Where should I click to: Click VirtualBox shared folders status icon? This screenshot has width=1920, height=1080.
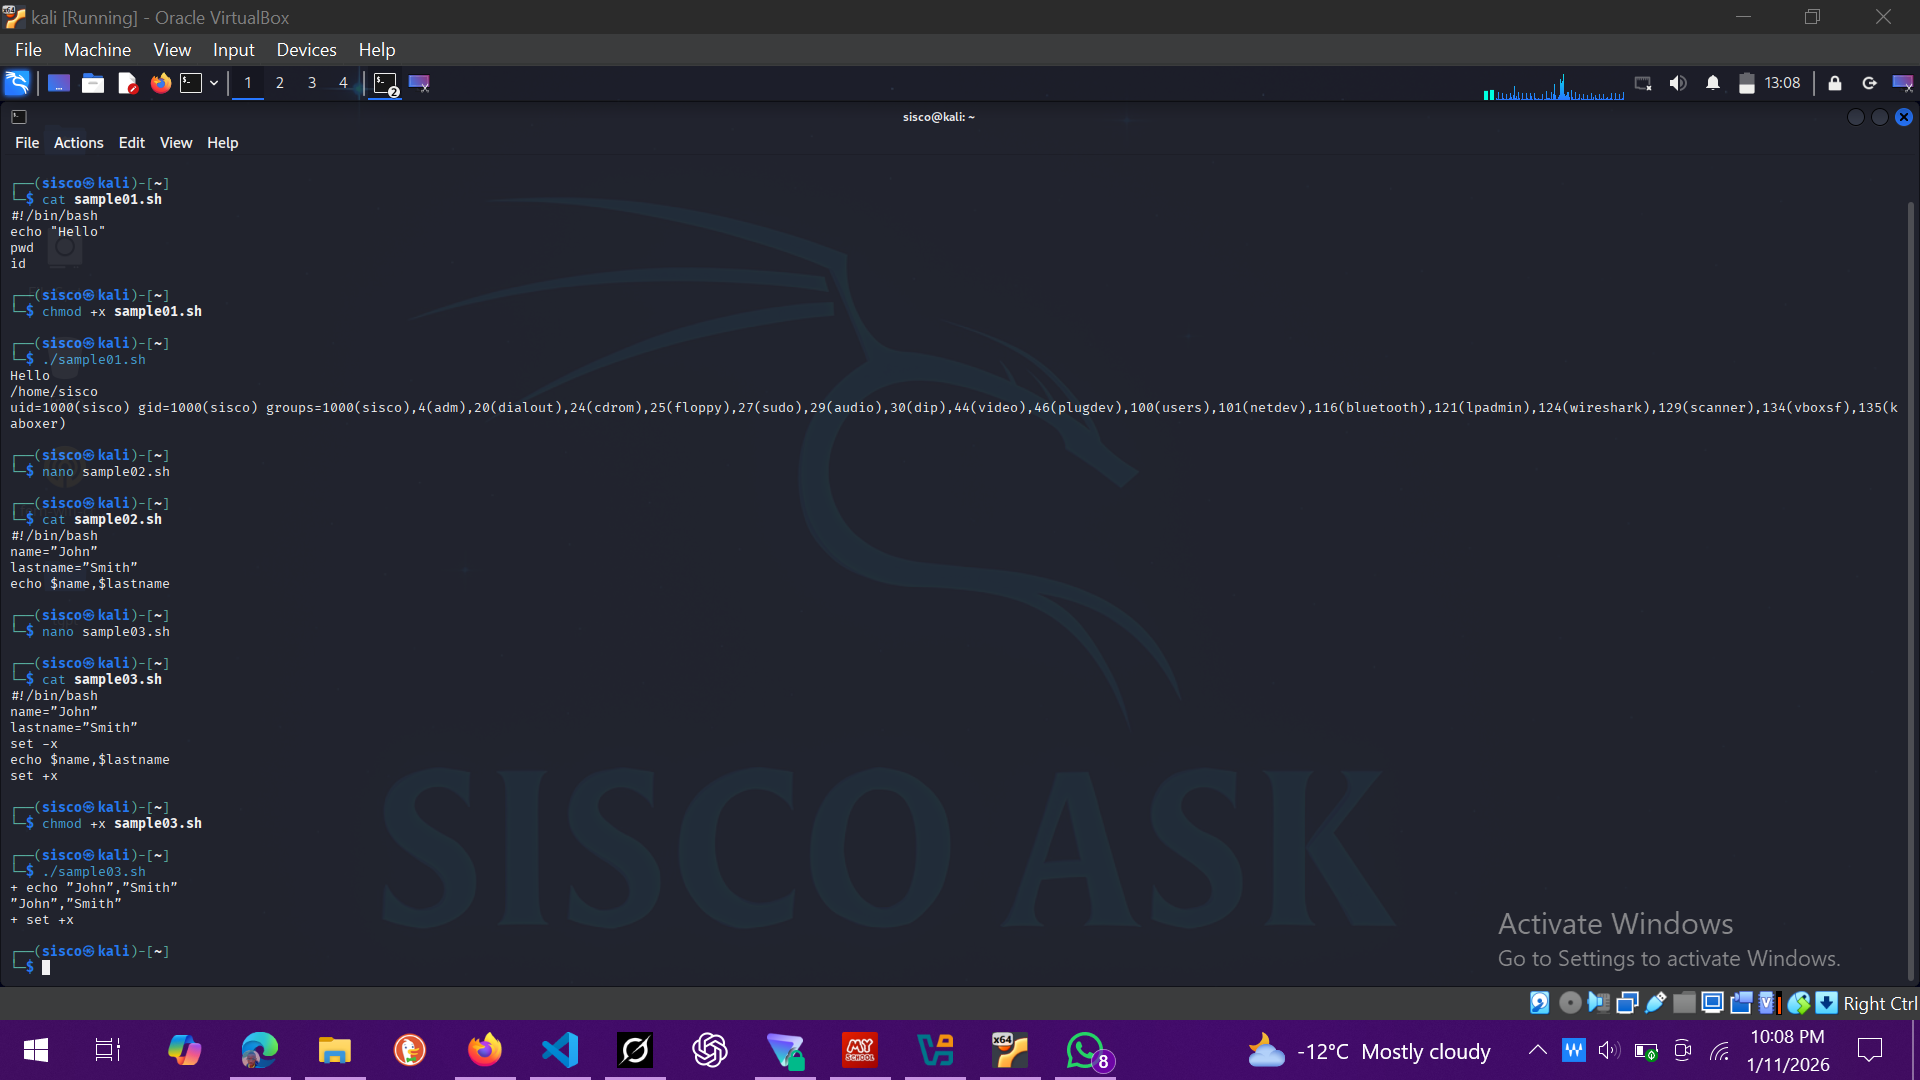point(1685,1003)
